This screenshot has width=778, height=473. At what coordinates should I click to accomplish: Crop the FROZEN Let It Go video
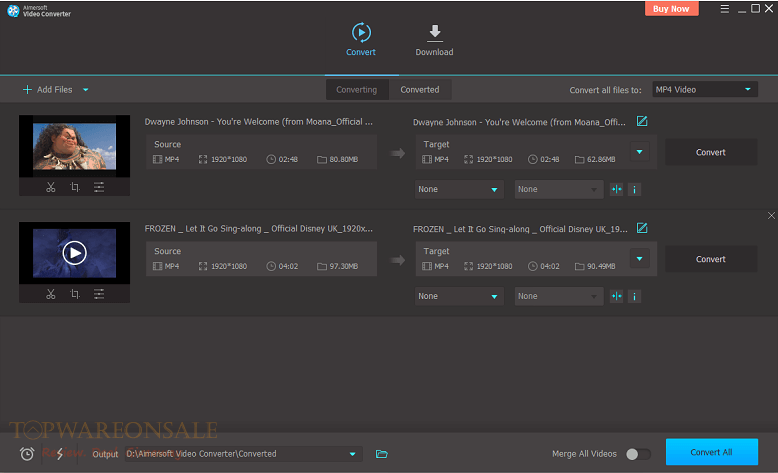click(x=75, y=294)
